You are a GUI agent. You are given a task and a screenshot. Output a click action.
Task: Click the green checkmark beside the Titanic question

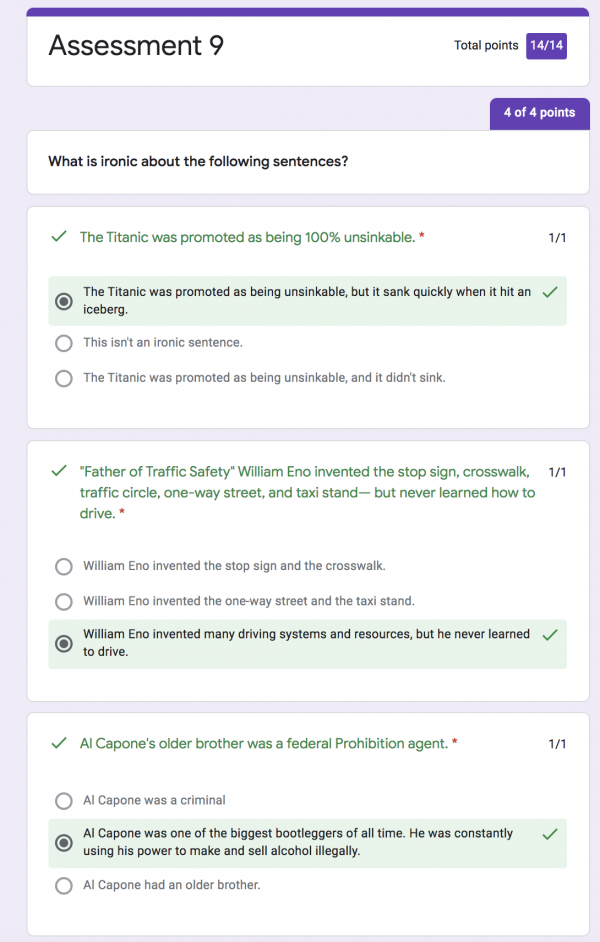60,237
